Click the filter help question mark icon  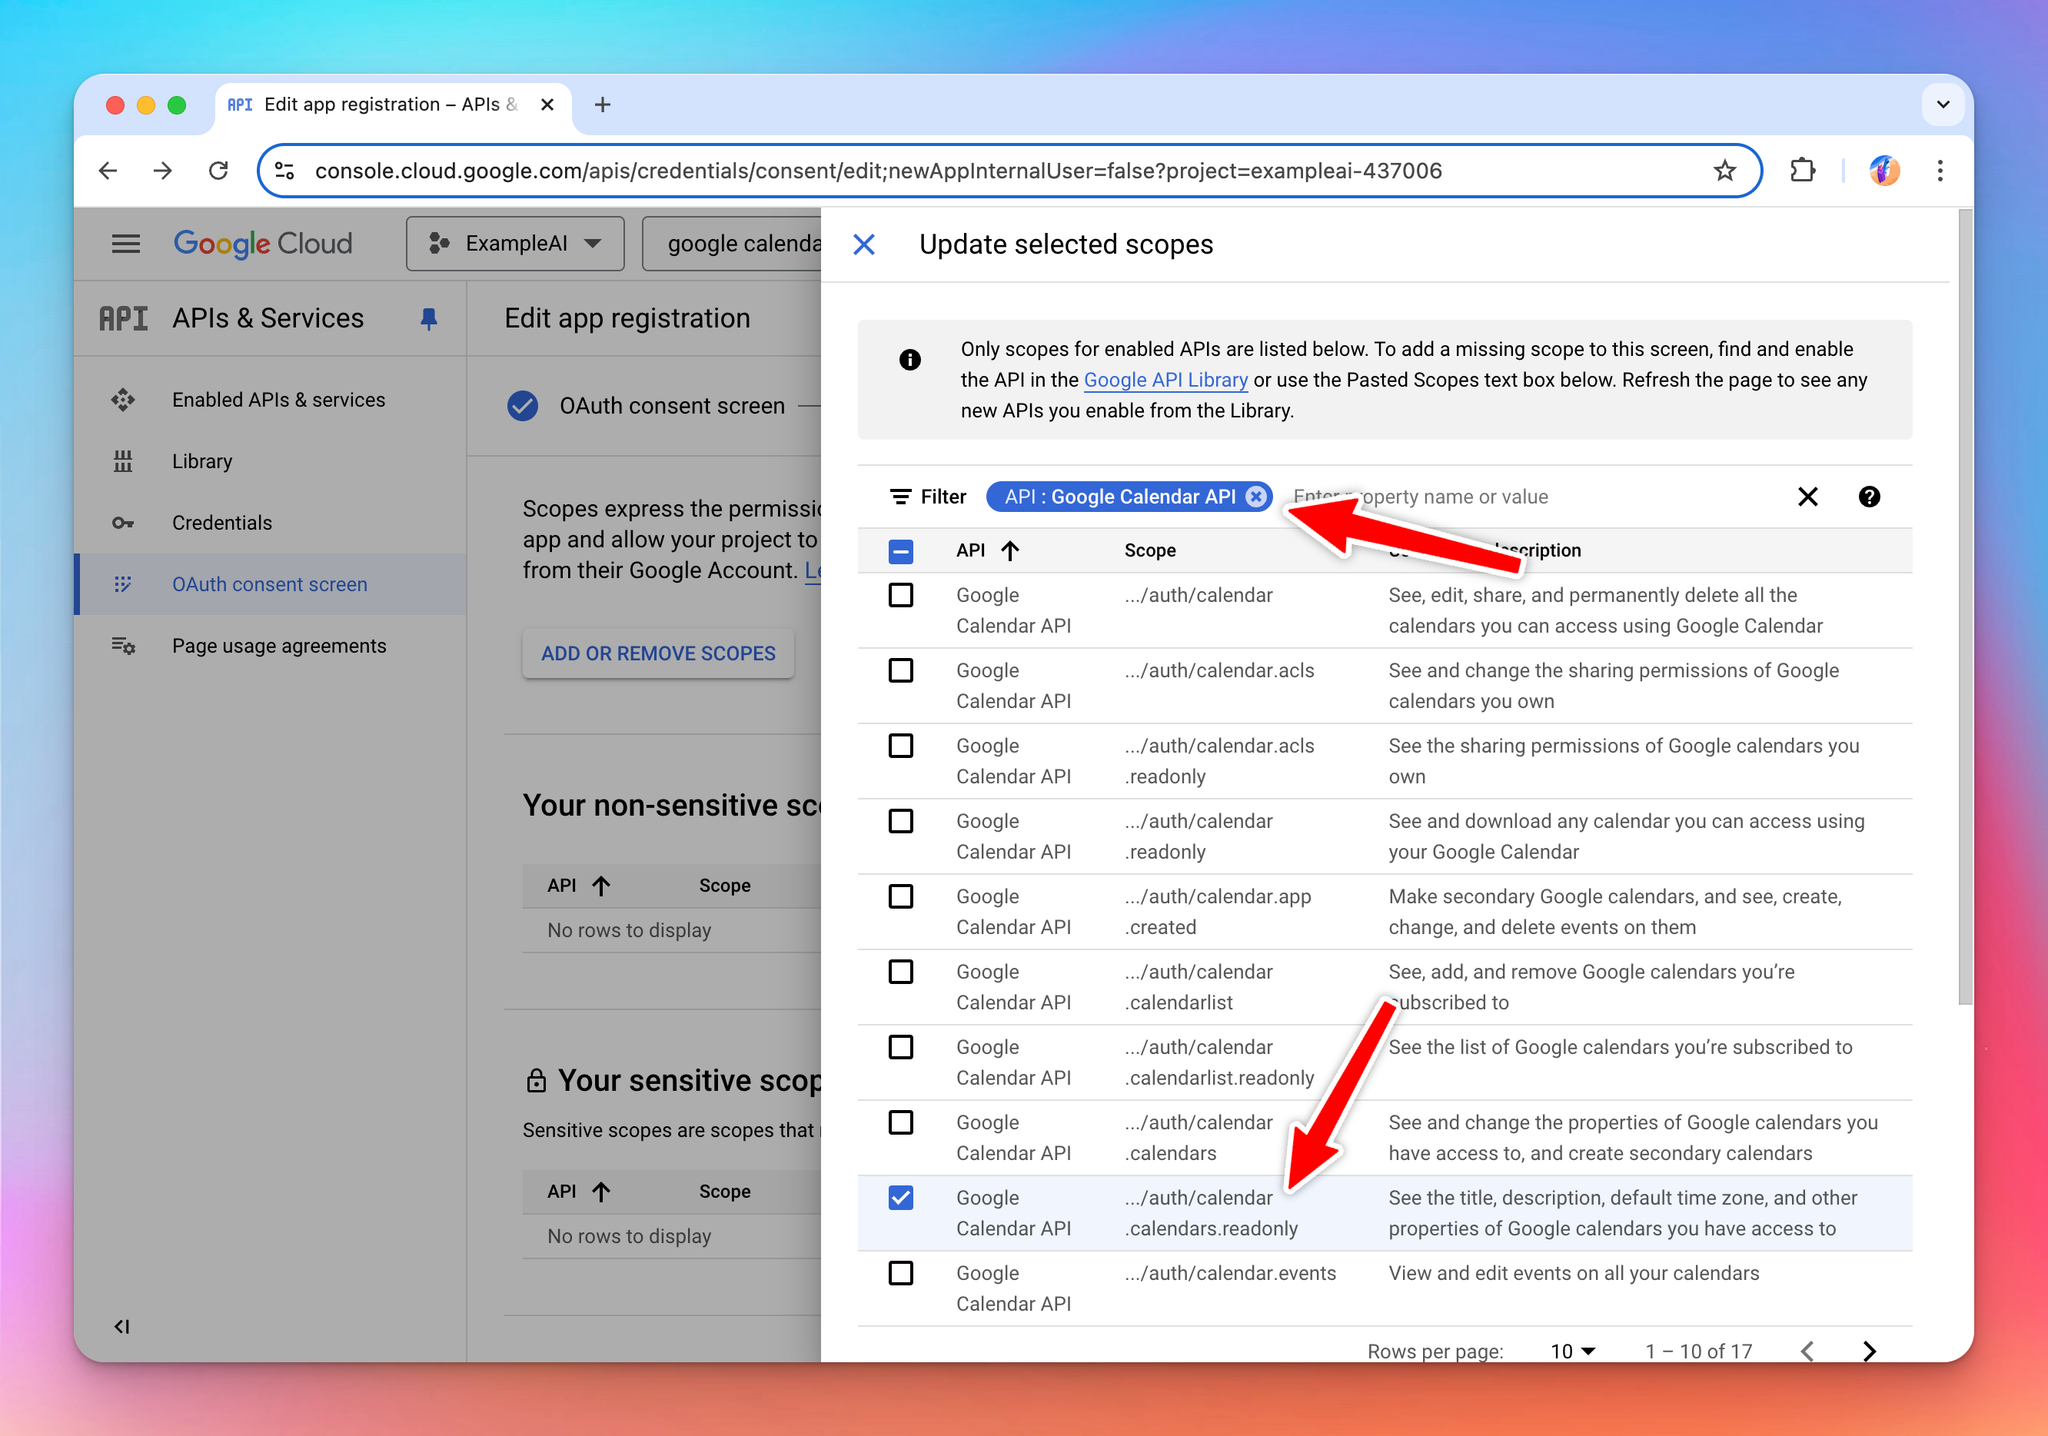[x=1868, y=497]
